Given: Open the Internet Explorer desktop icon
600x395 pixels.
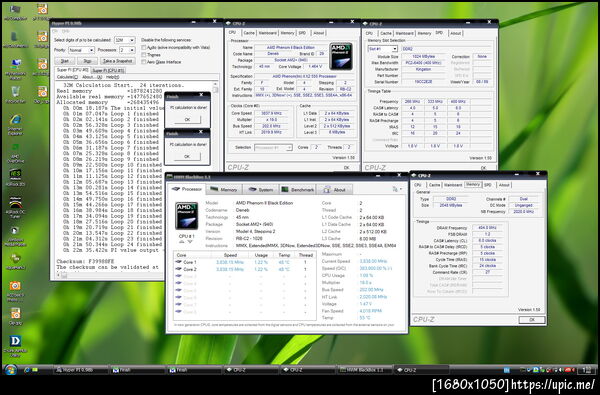Looking at the screenshot, I should click(x=15, y=124).
